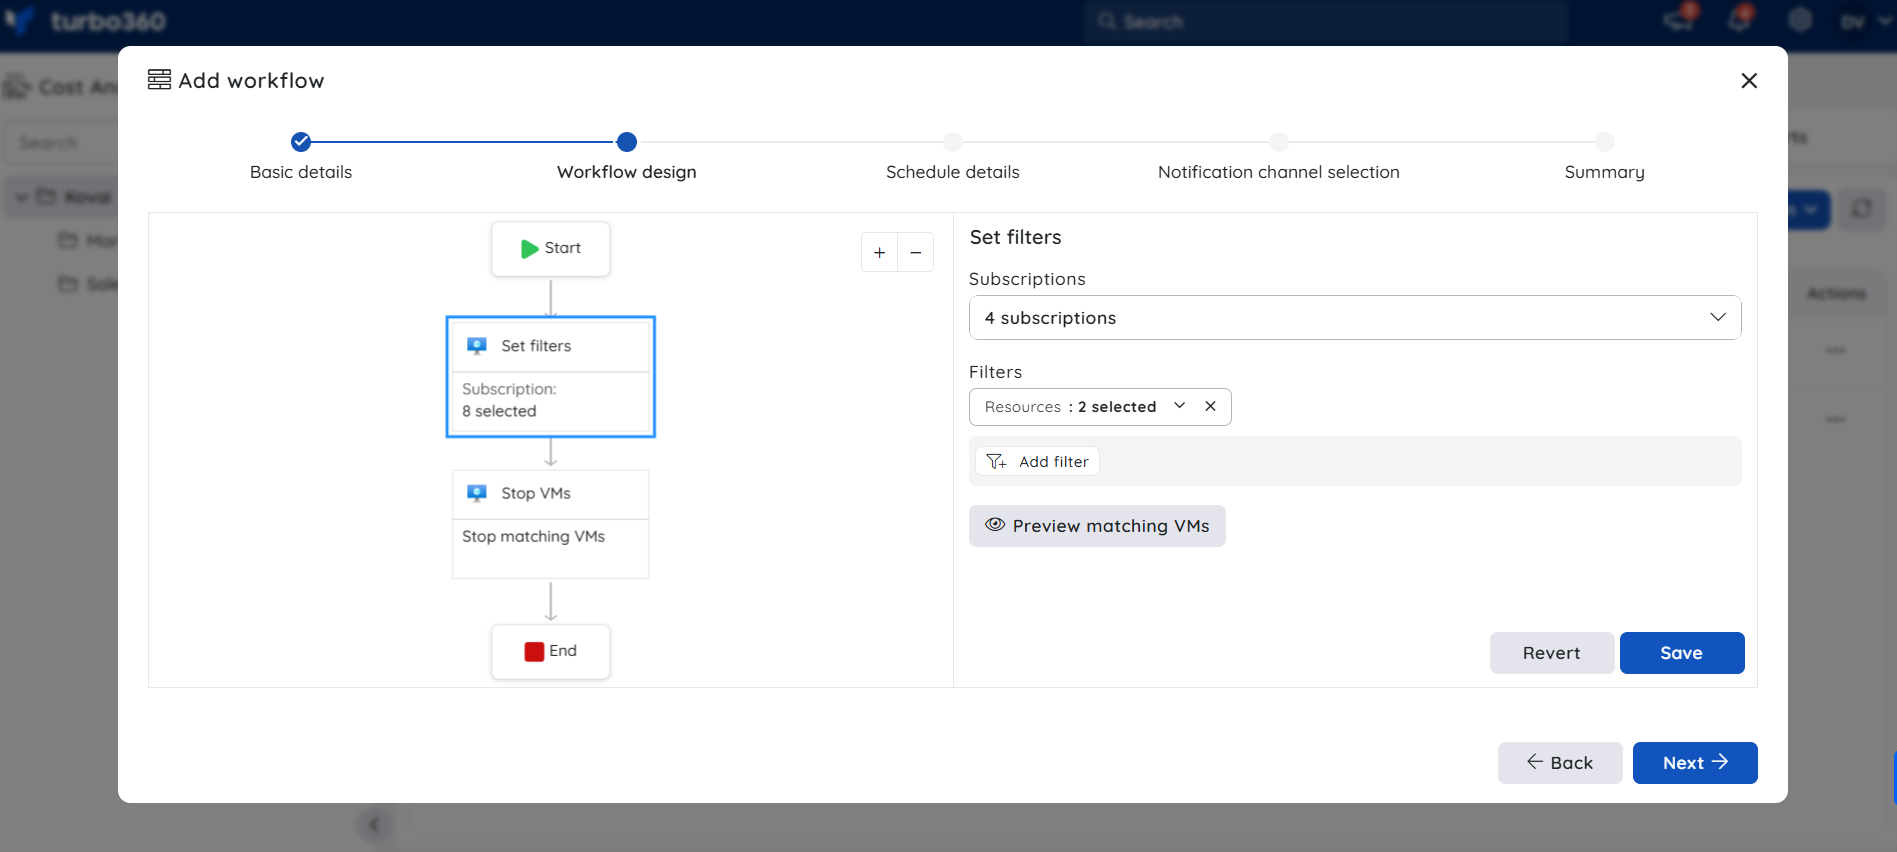Go to the Summary step
Viewport: 1897px width, 852px height.
[x=1605, y=172]
